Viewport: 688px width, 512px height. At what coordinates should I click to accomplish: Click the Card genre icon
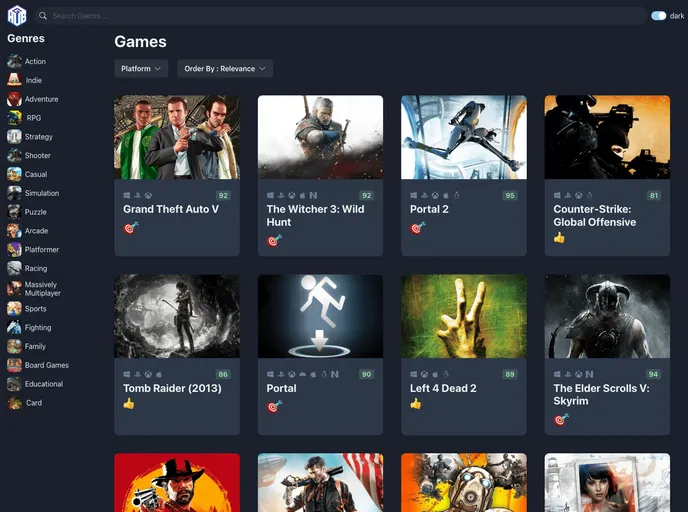click(14, 403)
